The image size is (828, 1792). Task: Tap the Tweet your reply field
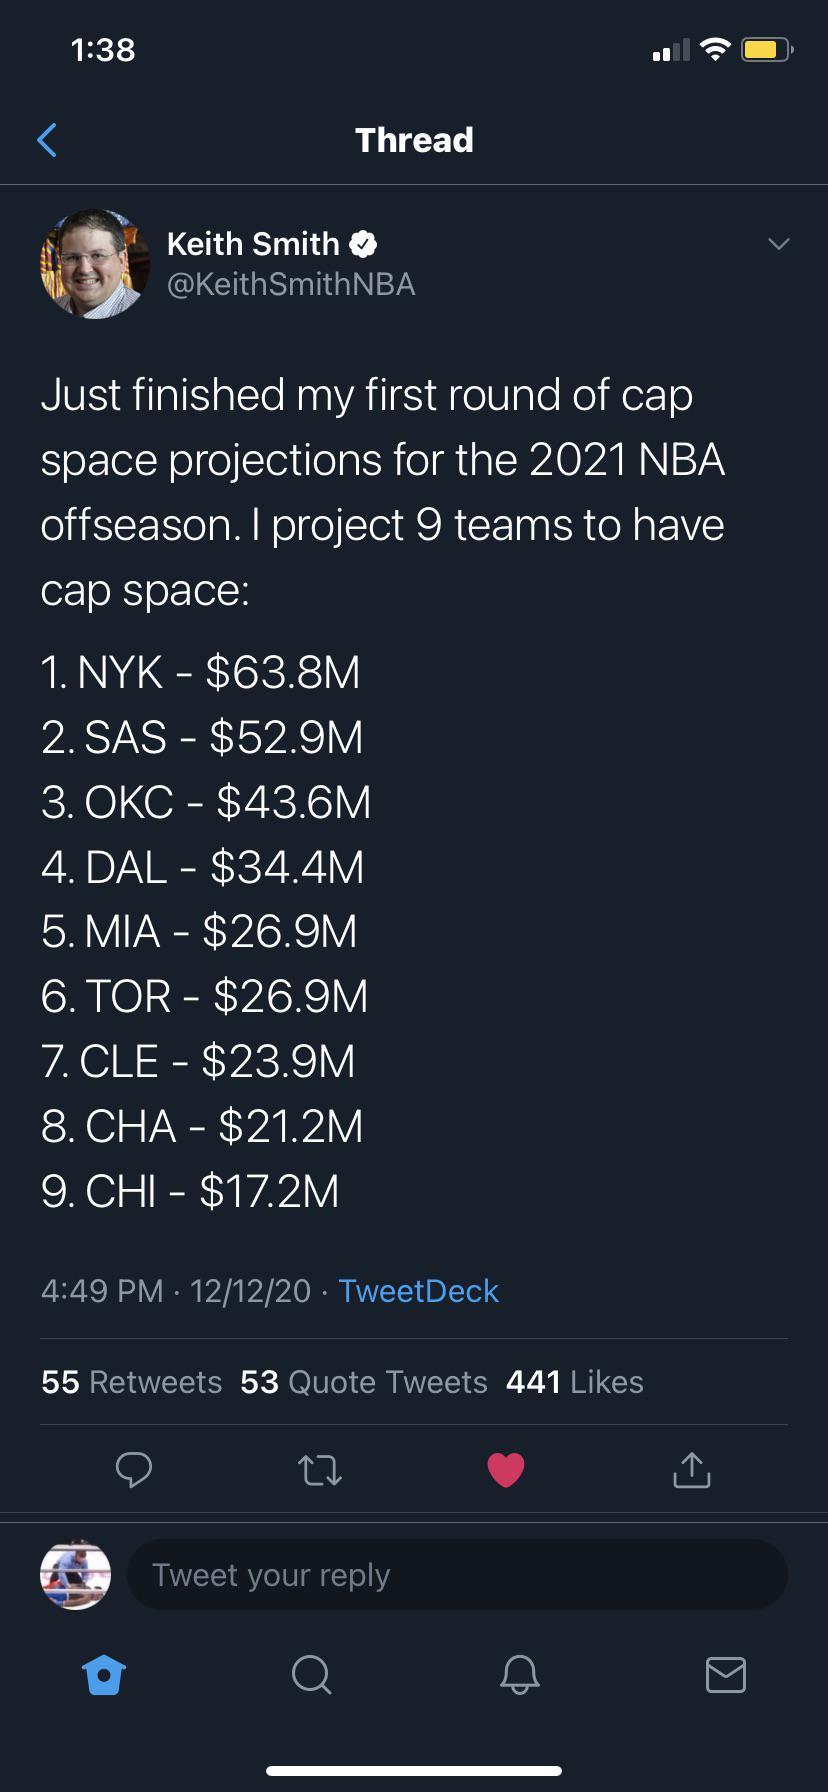(456, 1574)
